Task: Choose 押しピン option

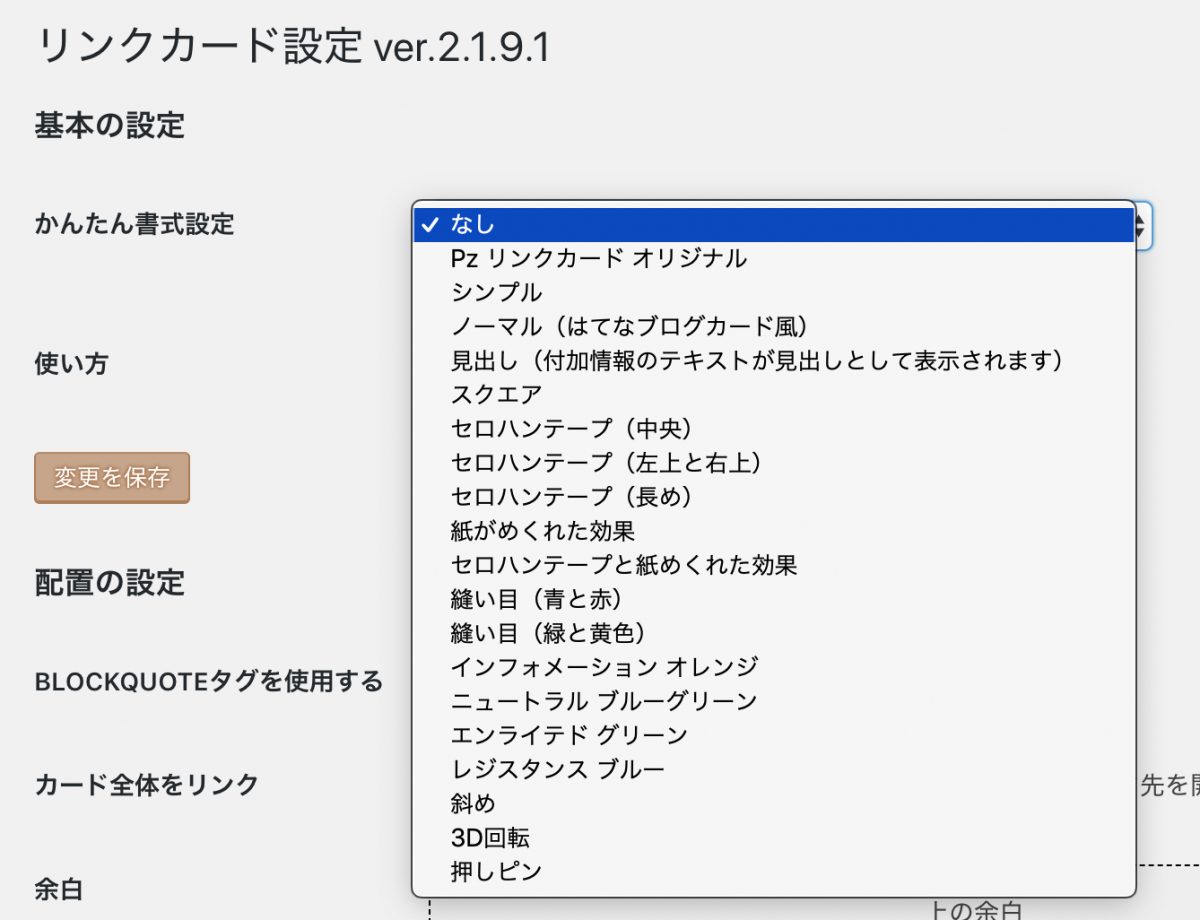Action: click(774, 871)
